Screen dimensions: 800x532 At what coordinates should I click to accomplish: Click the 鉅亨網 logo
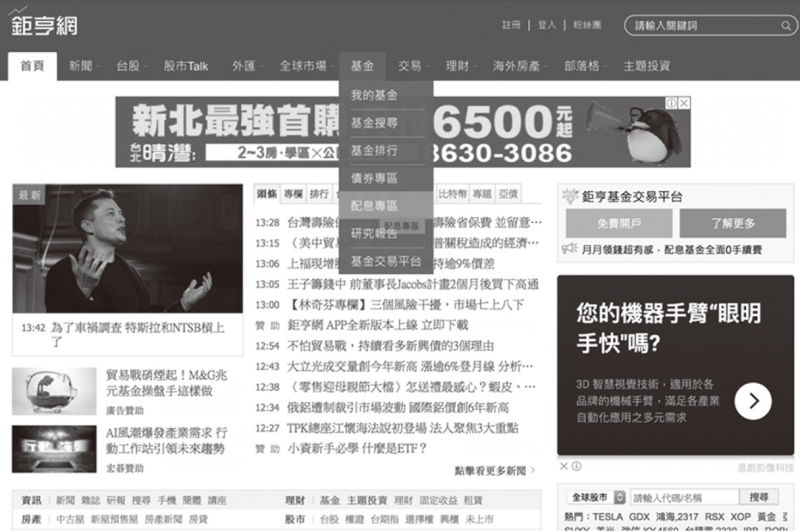pos(44,23)
